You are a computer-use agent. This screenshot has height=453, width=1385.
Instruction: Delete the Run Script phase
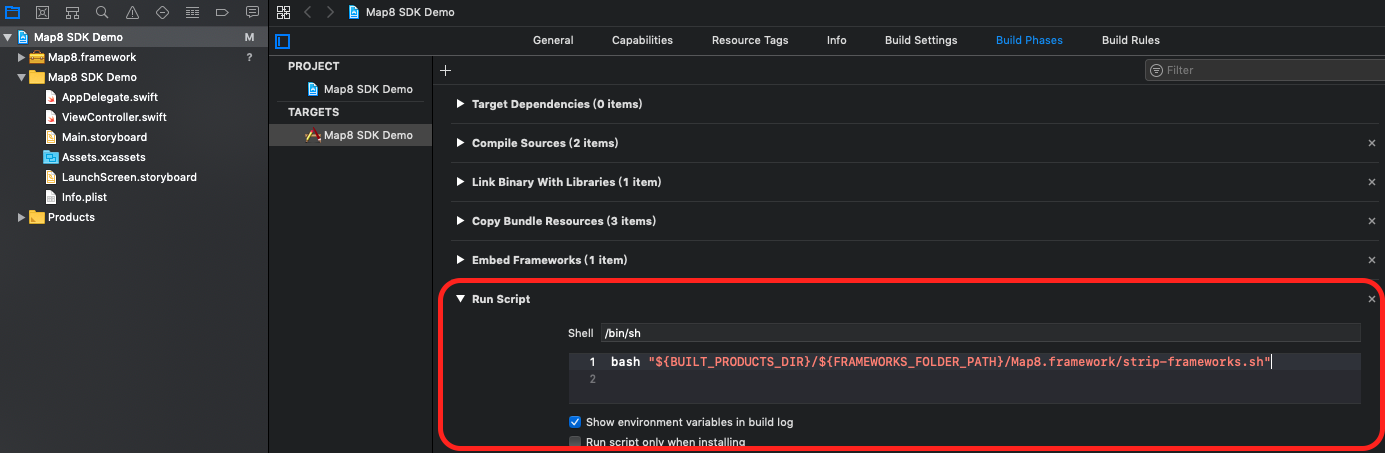coord(1372,299)
